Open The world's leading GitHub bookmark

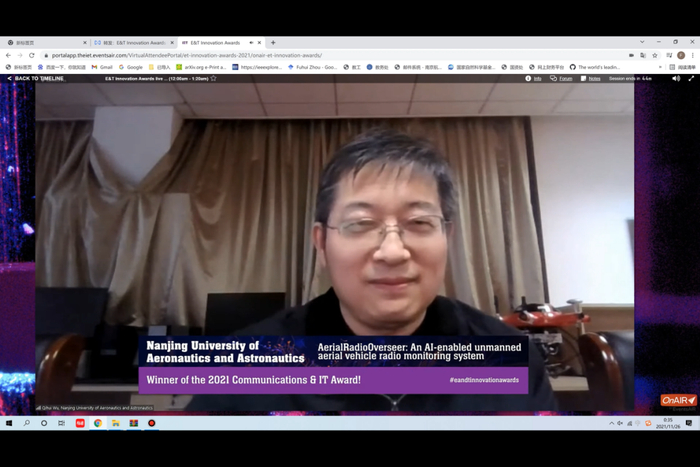(595, 67)
